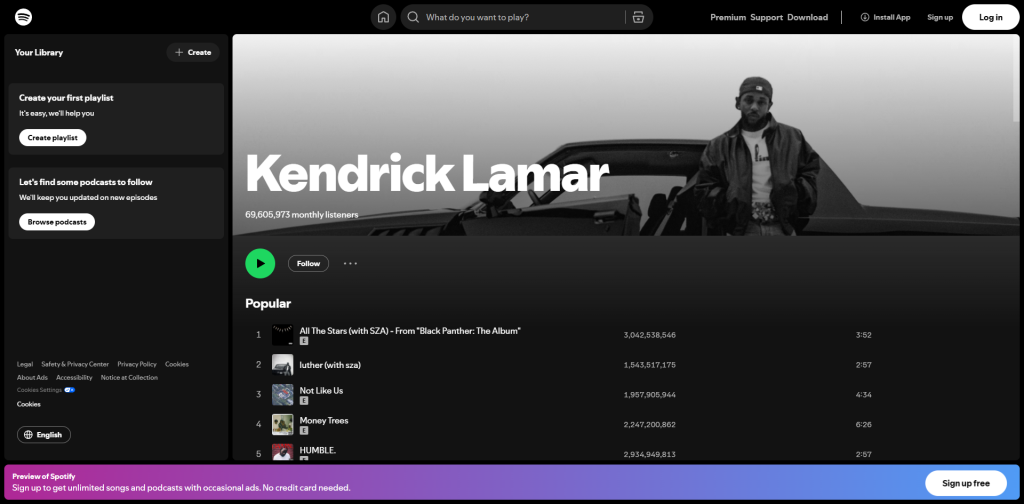Open the Accessibility link
The width and height of the screenshot is (1024, 504).
[x=74, y=377]
